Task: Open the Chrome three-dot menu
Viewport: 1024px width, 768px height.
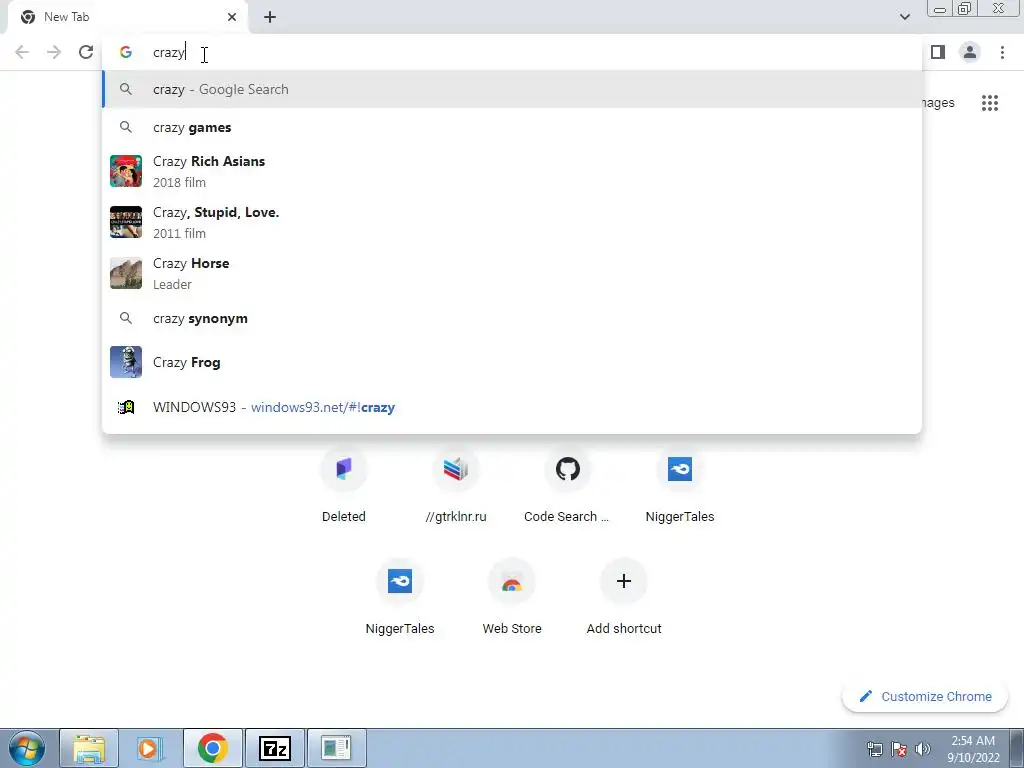Action: coord(1002,52)
